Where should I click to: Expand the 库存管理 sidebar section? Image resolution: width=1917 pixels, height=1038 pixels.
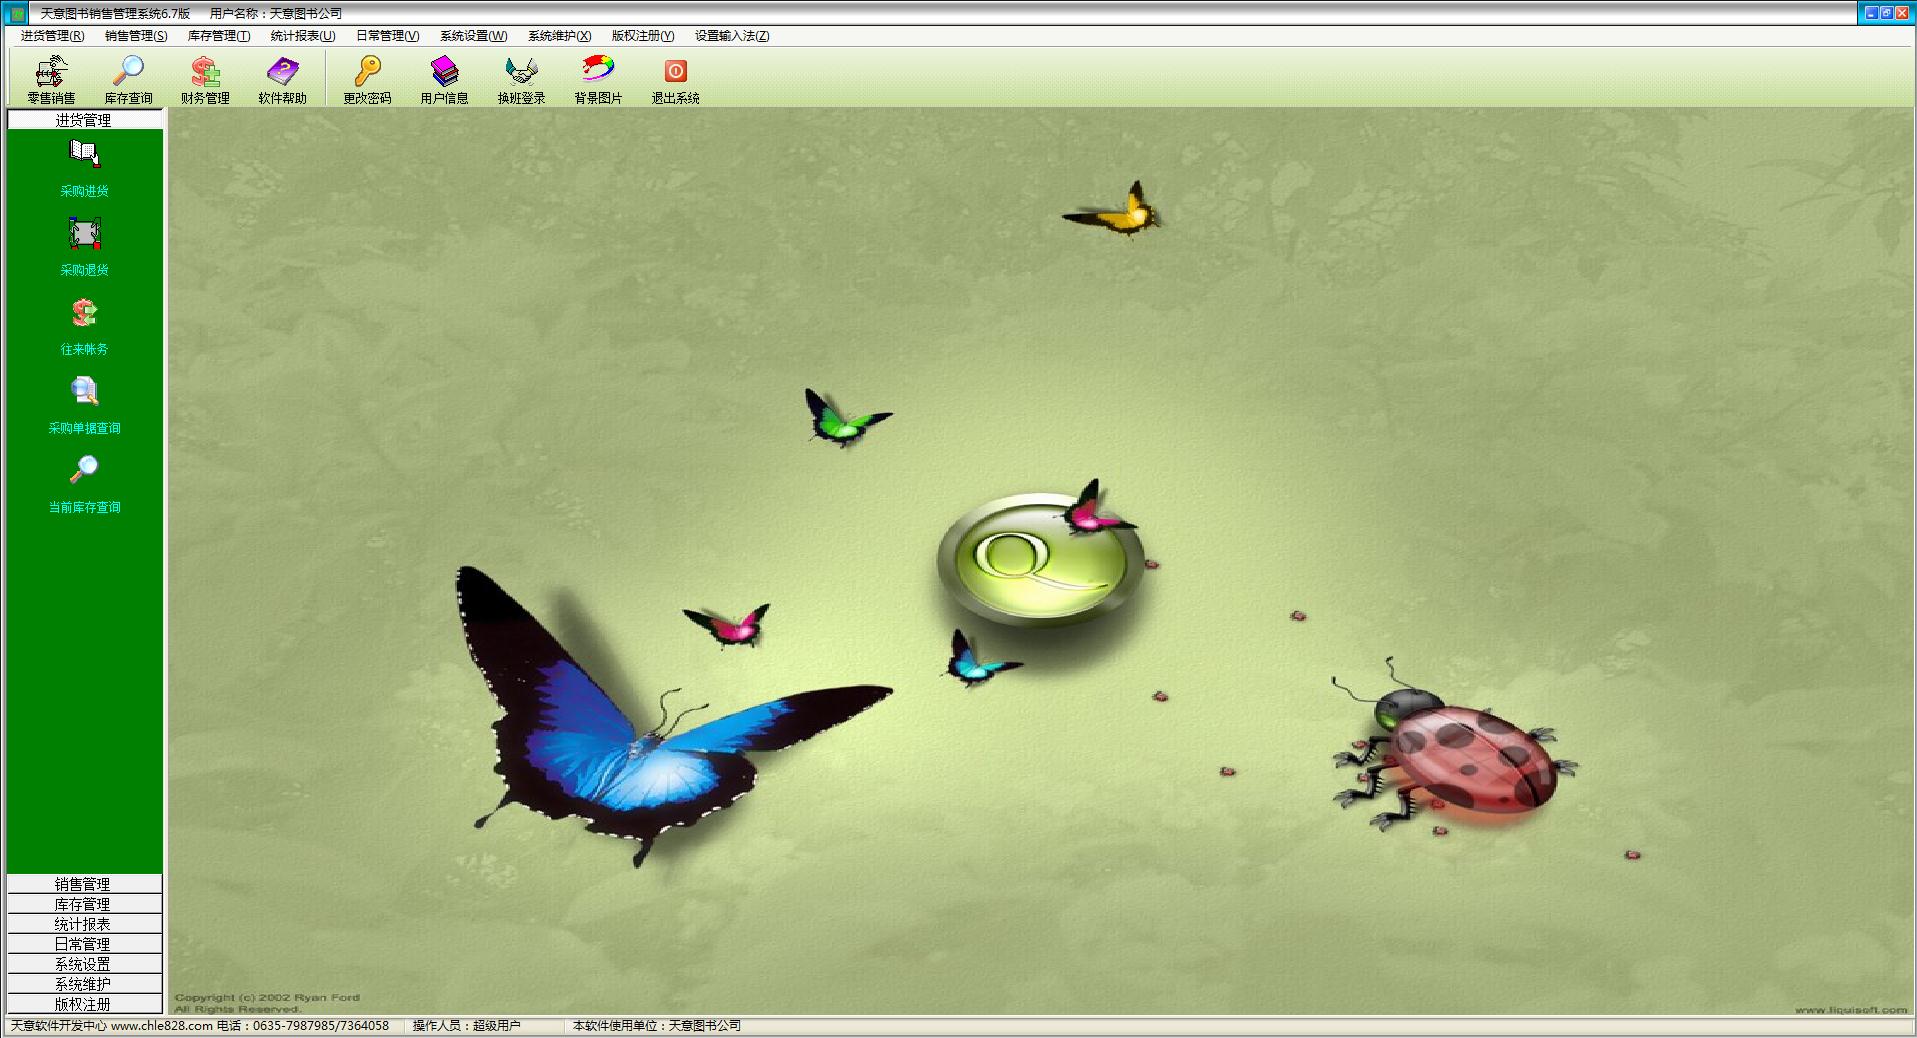click(84, 904)
